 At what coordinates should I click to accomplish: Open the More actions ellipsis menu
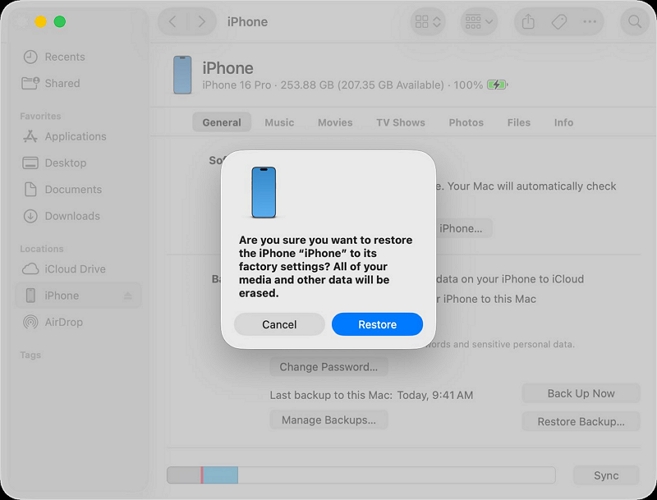[x=590, y=21]
